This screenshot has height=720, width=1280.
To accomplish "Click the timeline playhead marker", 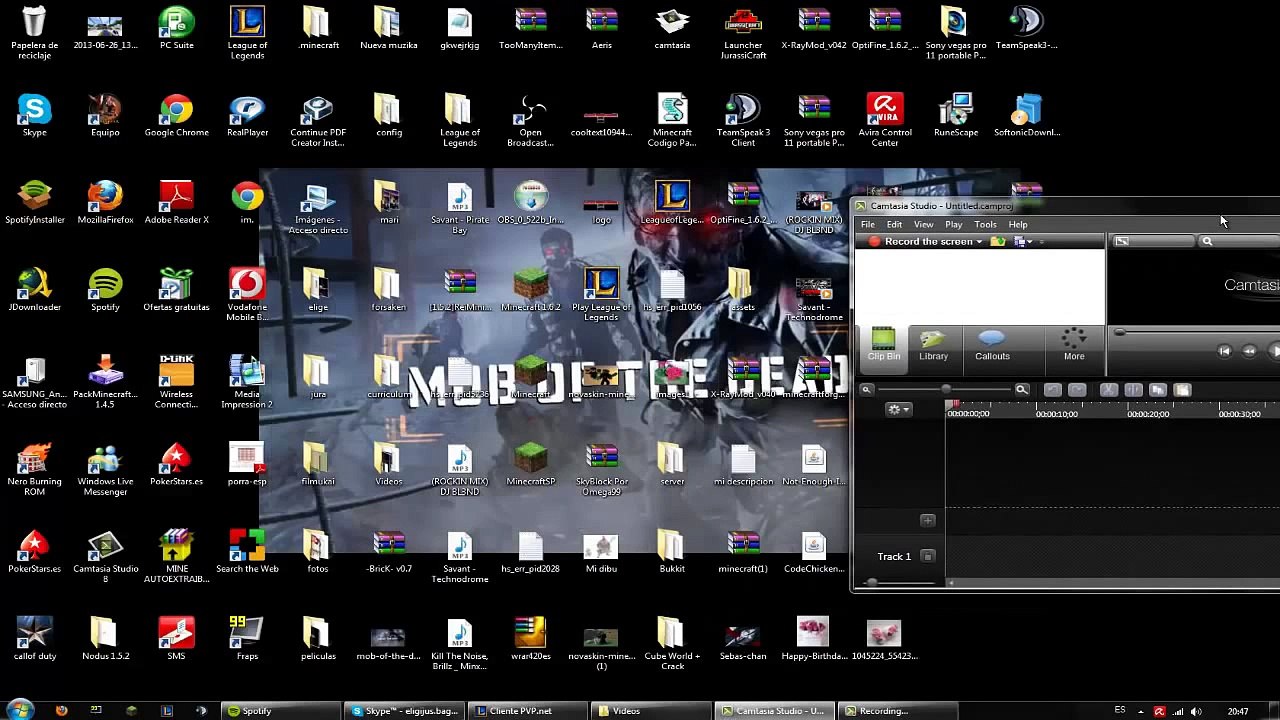I will point(953,406).
